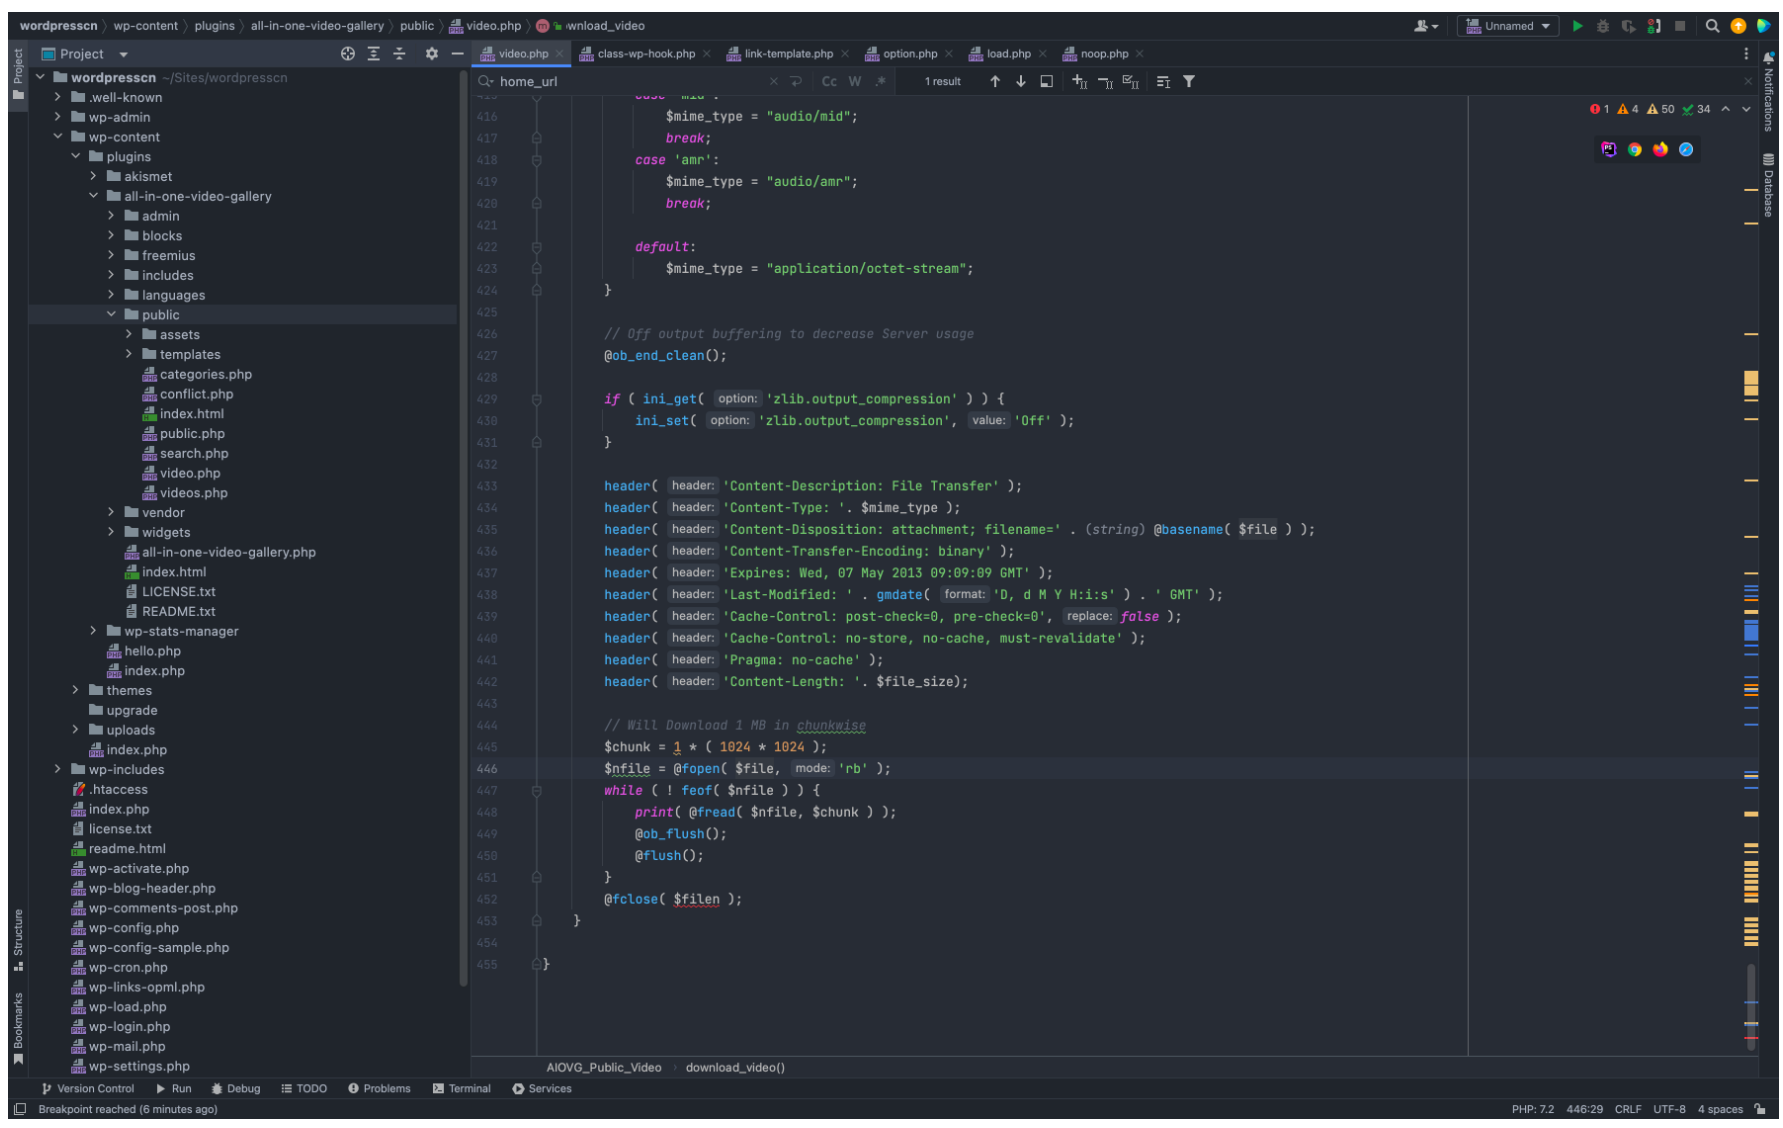Toggle Match Case option in search bar

tap(829, 82)
